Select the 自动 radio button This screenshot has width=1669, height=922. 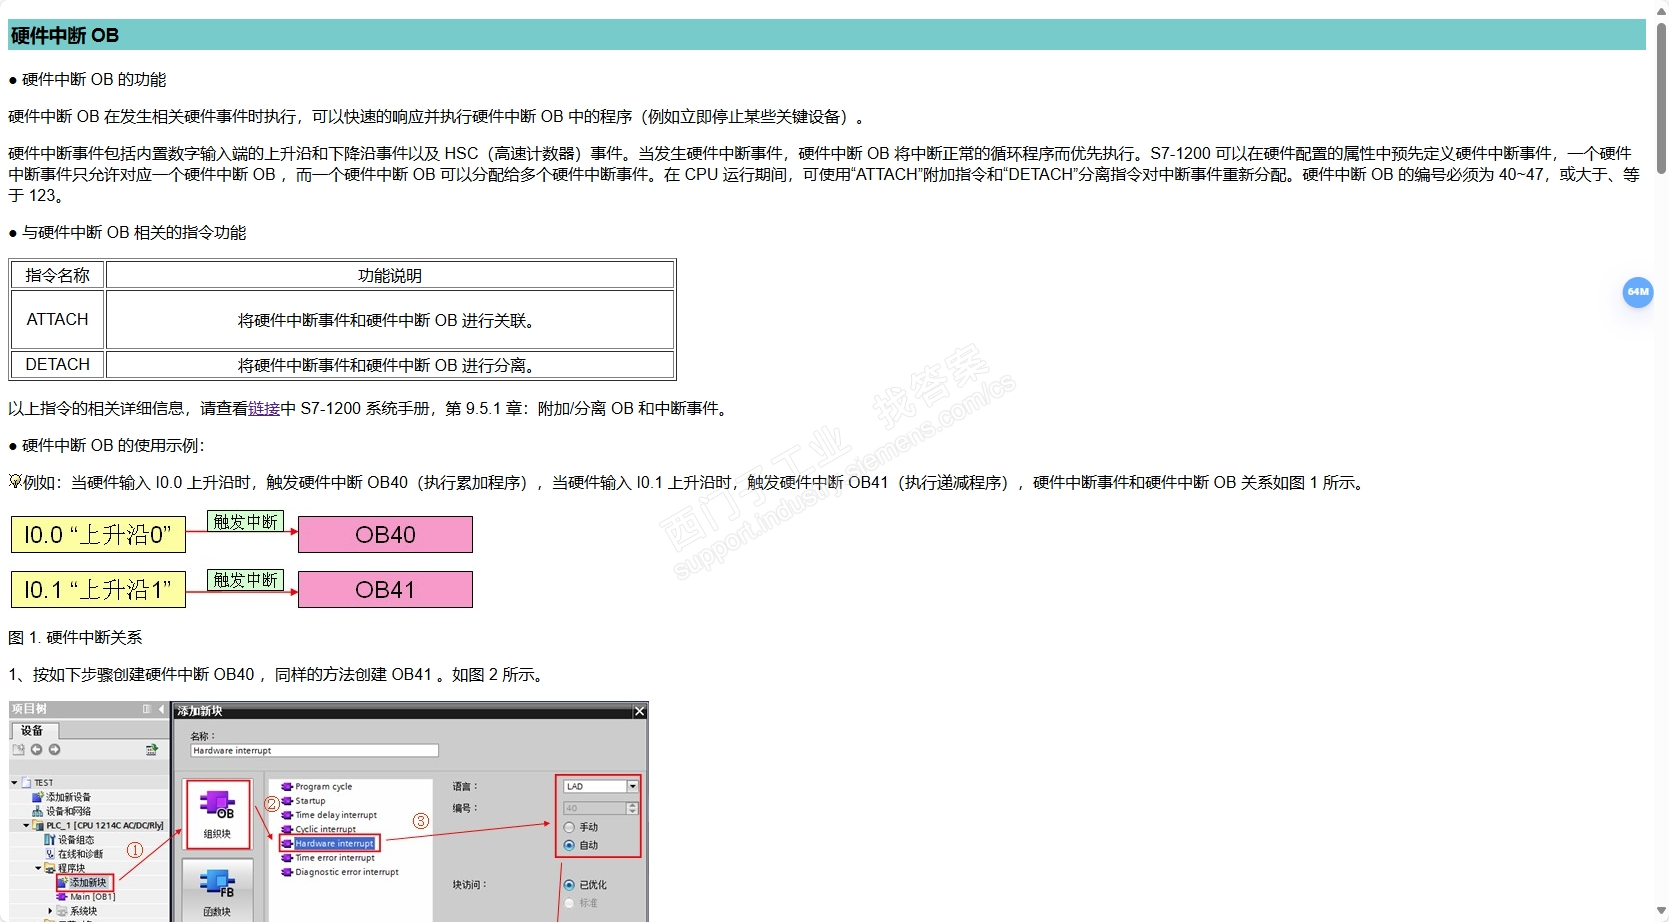point(569,845)
